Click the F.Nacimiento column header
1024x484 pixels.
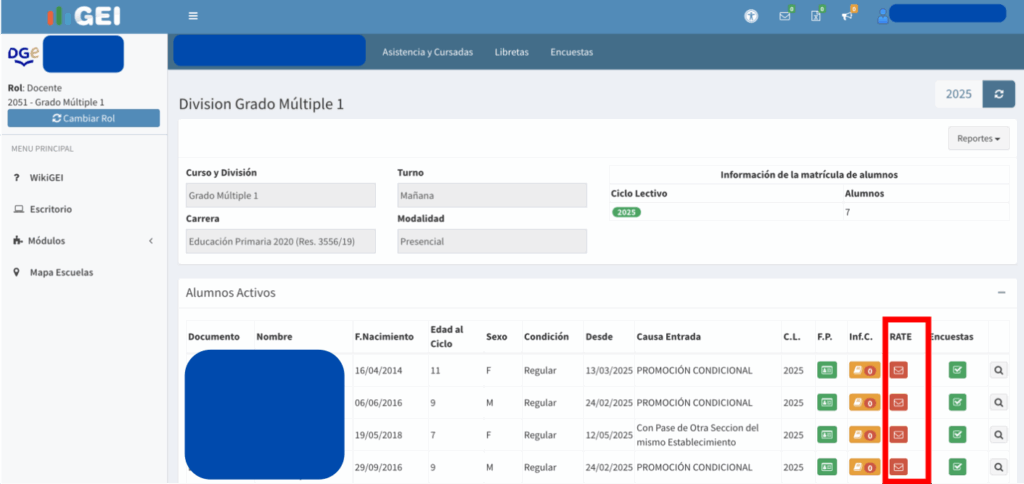[384, 337]
